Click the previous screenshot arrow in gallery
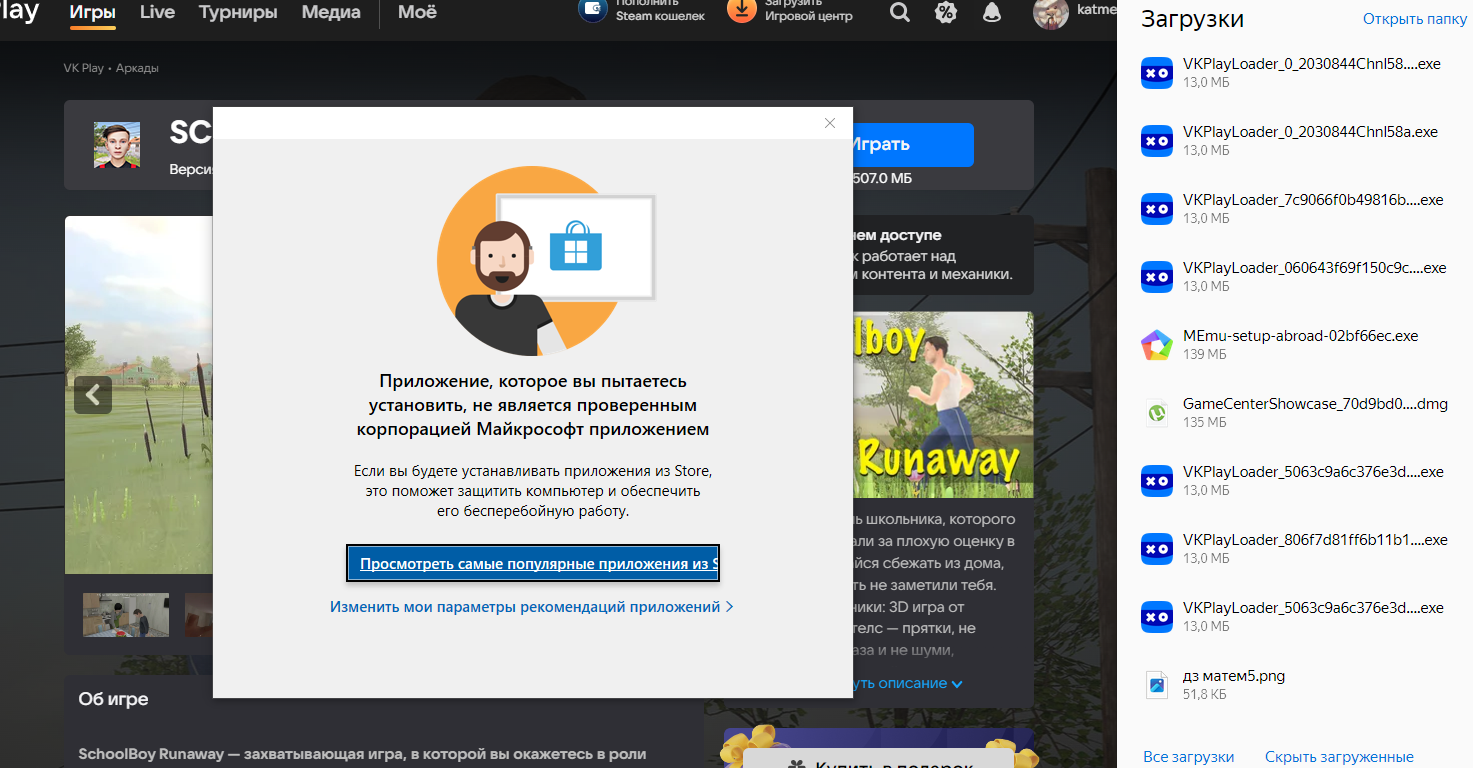The height and width of the screenshot is (768, 1473). [93, 395]
